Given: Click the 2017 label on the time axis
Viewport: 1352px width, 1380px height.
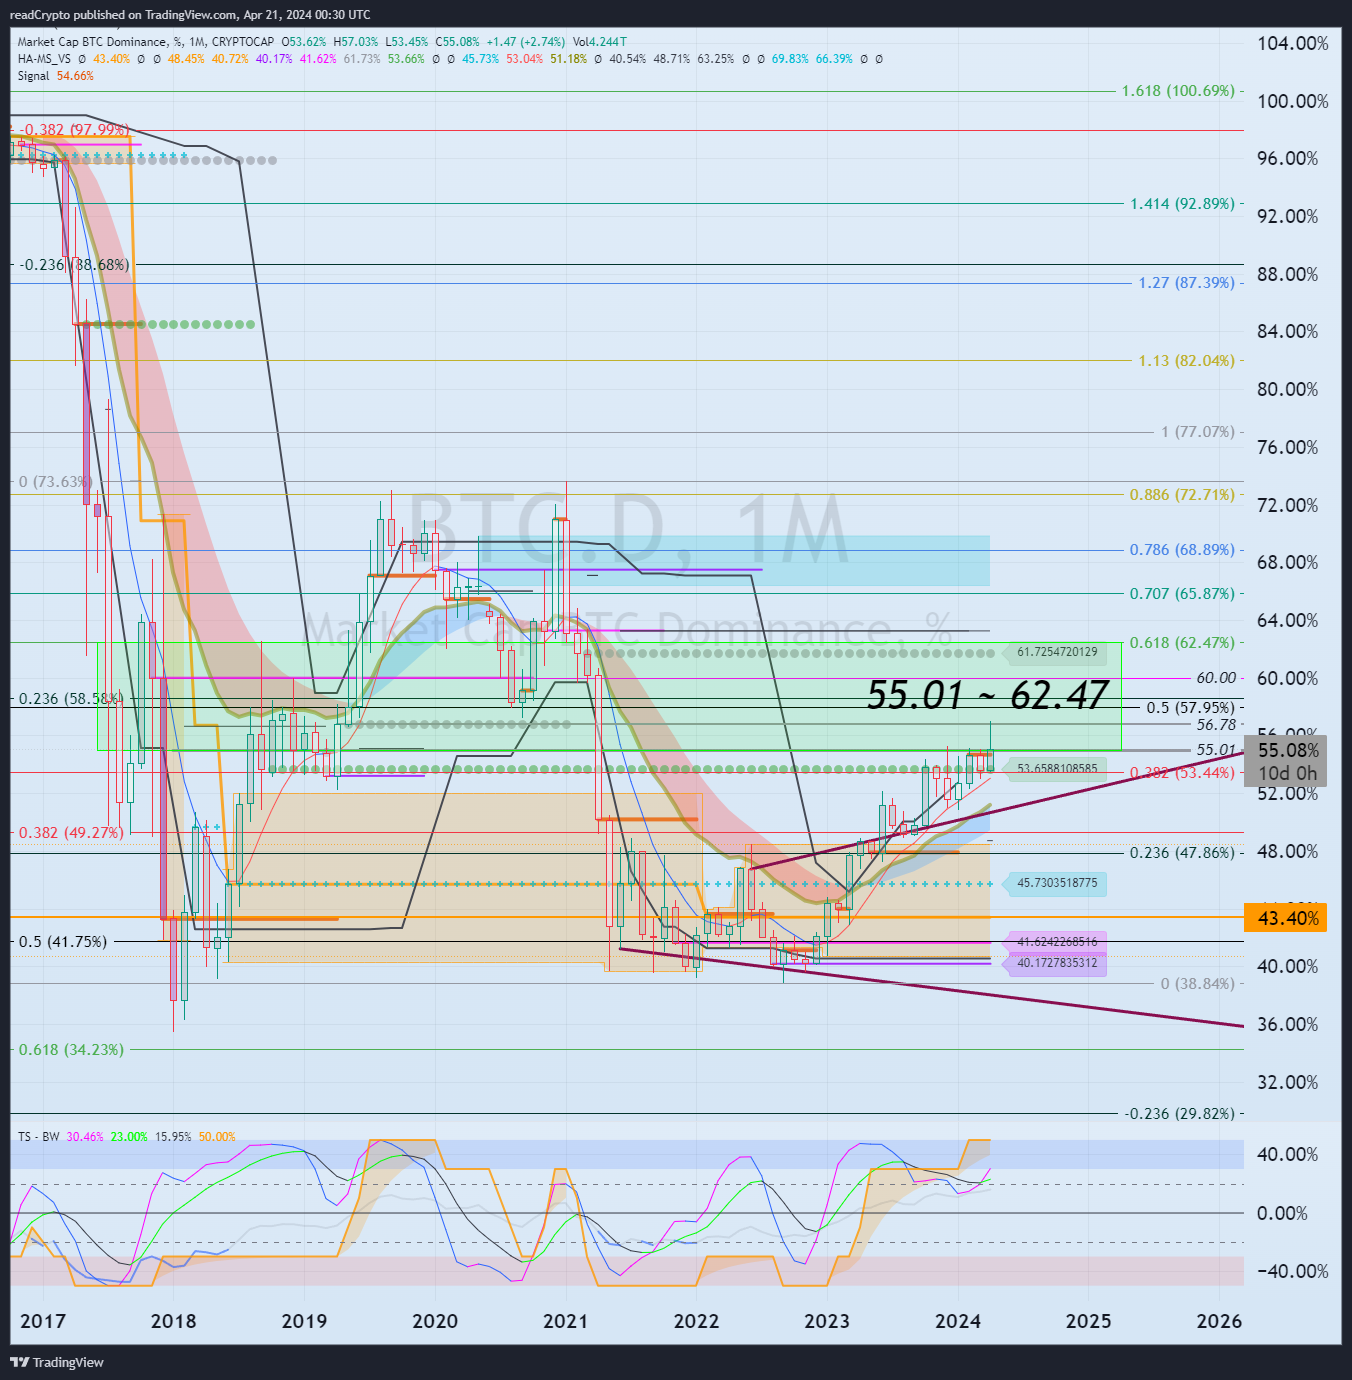Looking at the screenshot, I should click(43, 1321).
